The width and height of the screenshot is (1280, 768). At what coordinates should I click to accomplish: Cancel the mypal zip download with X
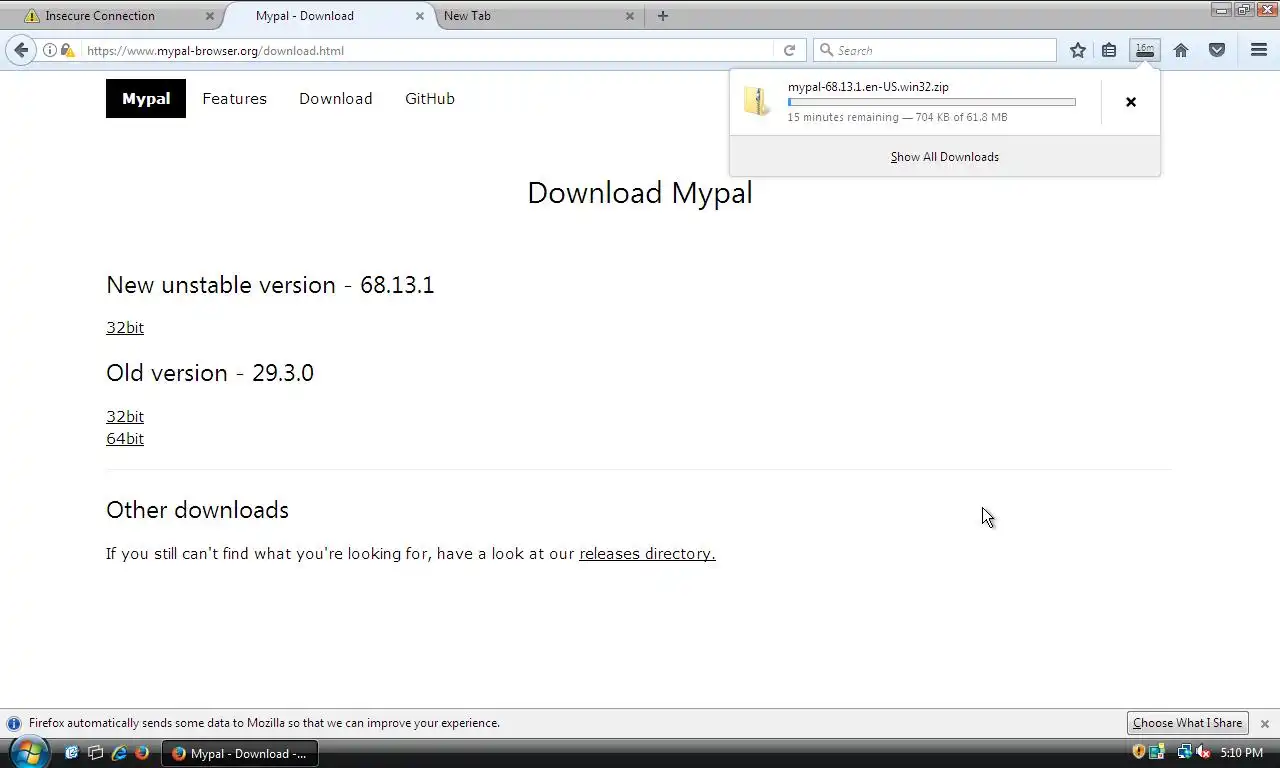pyautogui.click(x=1131, y=102)
